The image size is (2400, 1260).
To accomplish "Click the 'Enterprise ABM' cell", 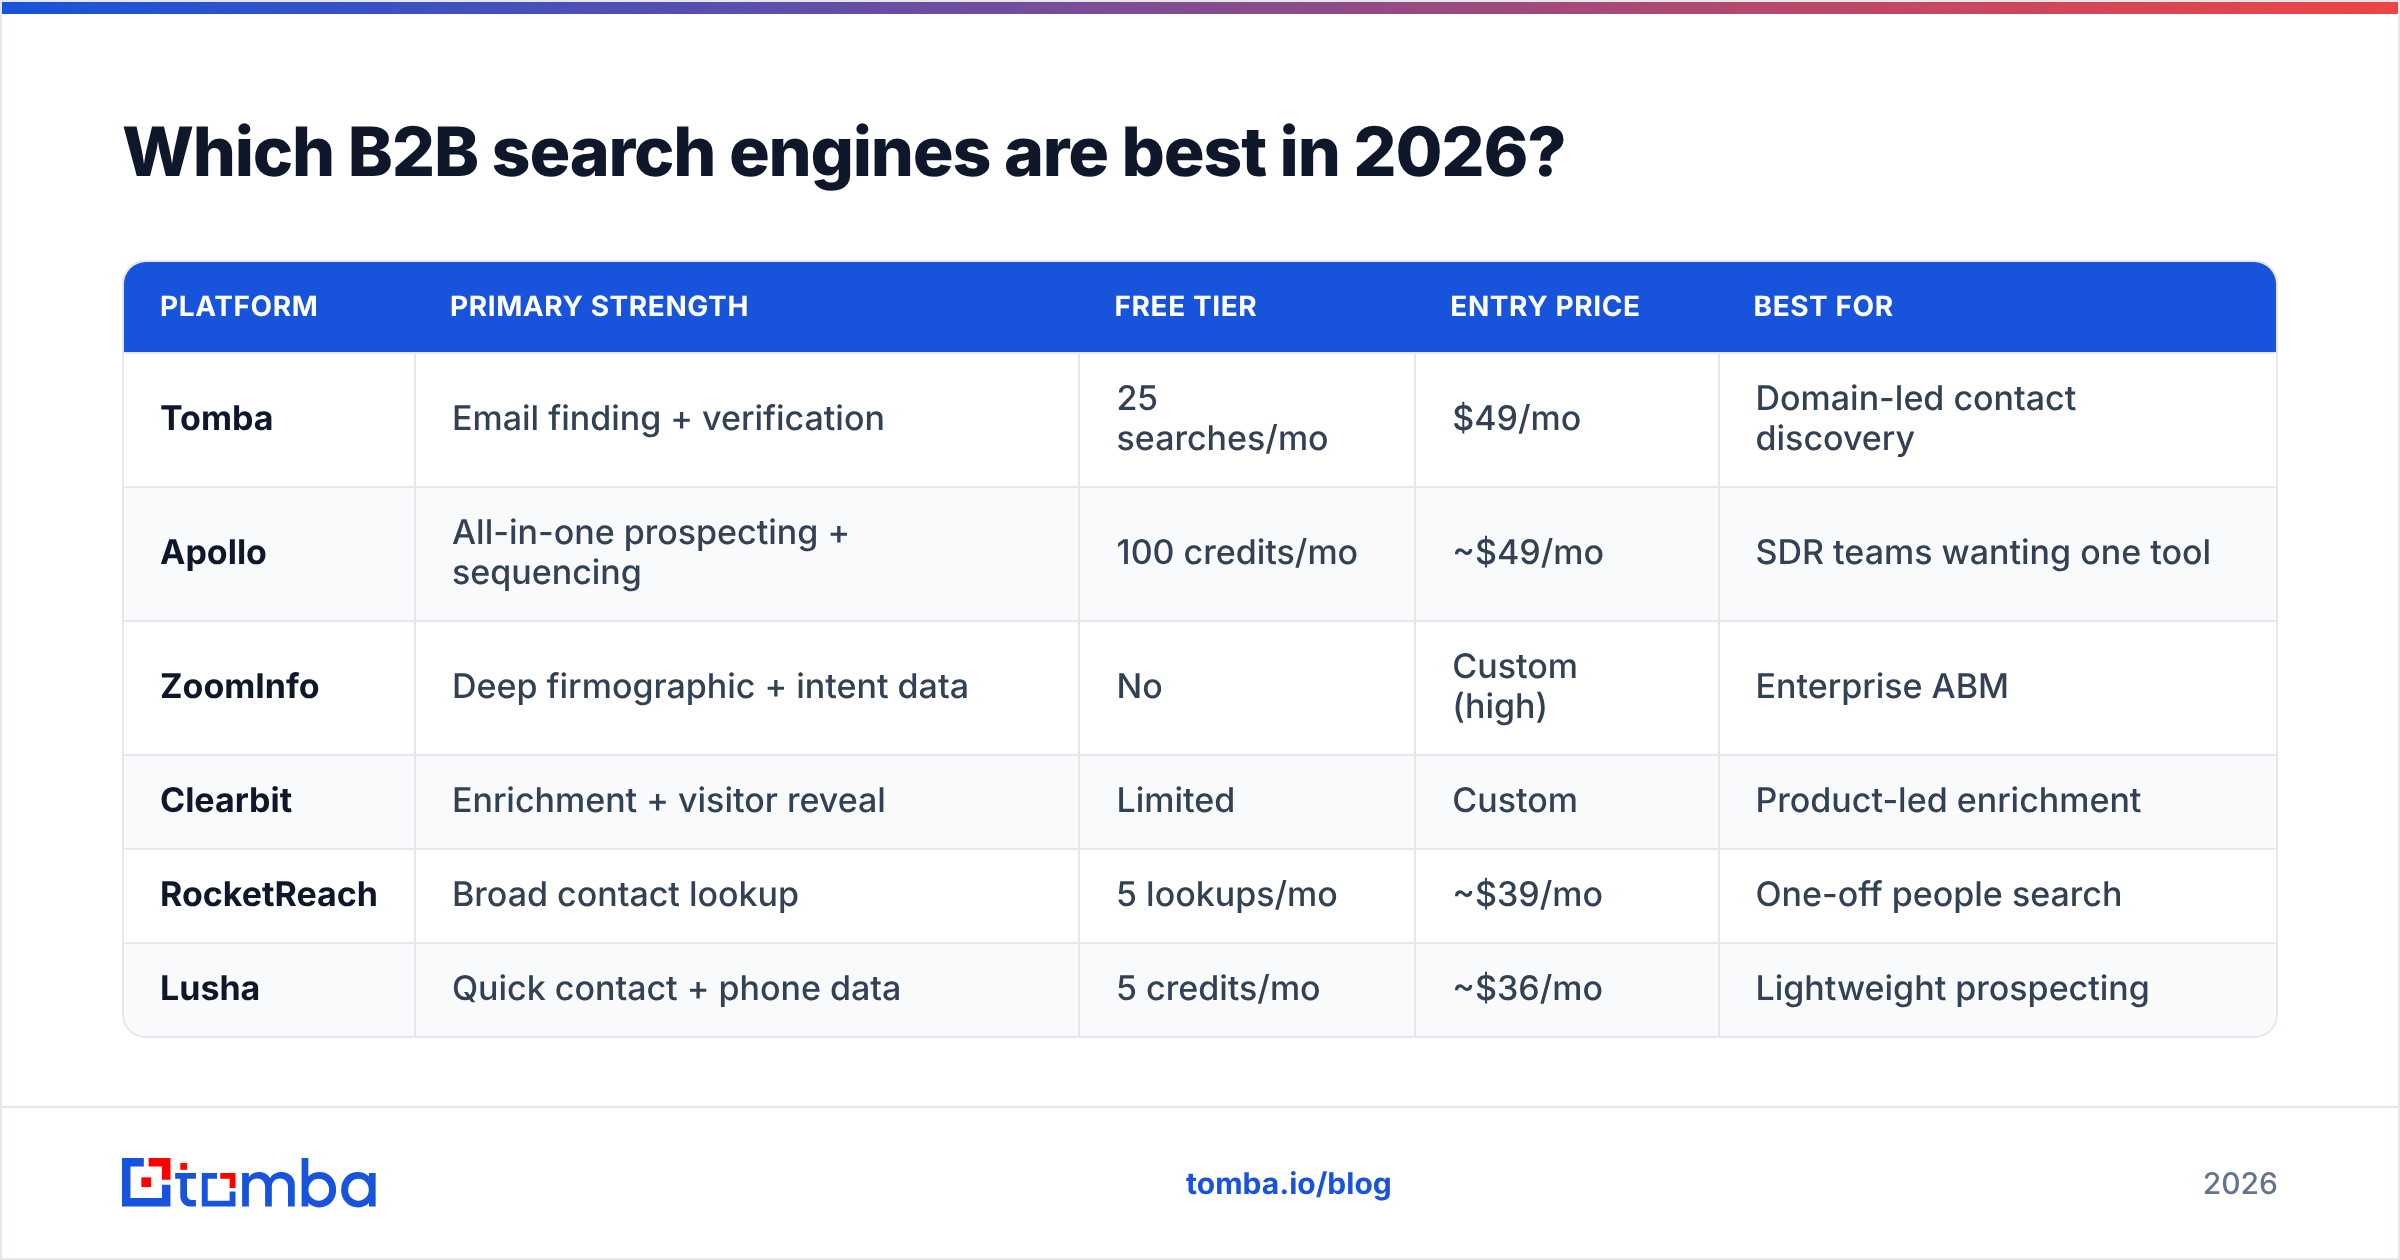I will tap(1998, 687).
